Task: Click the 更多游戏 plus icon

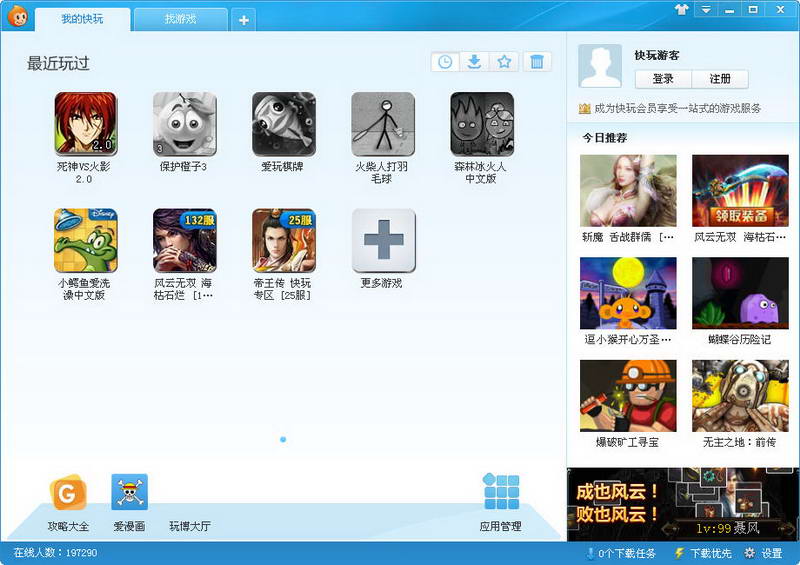Action: [x=384, y=240]
